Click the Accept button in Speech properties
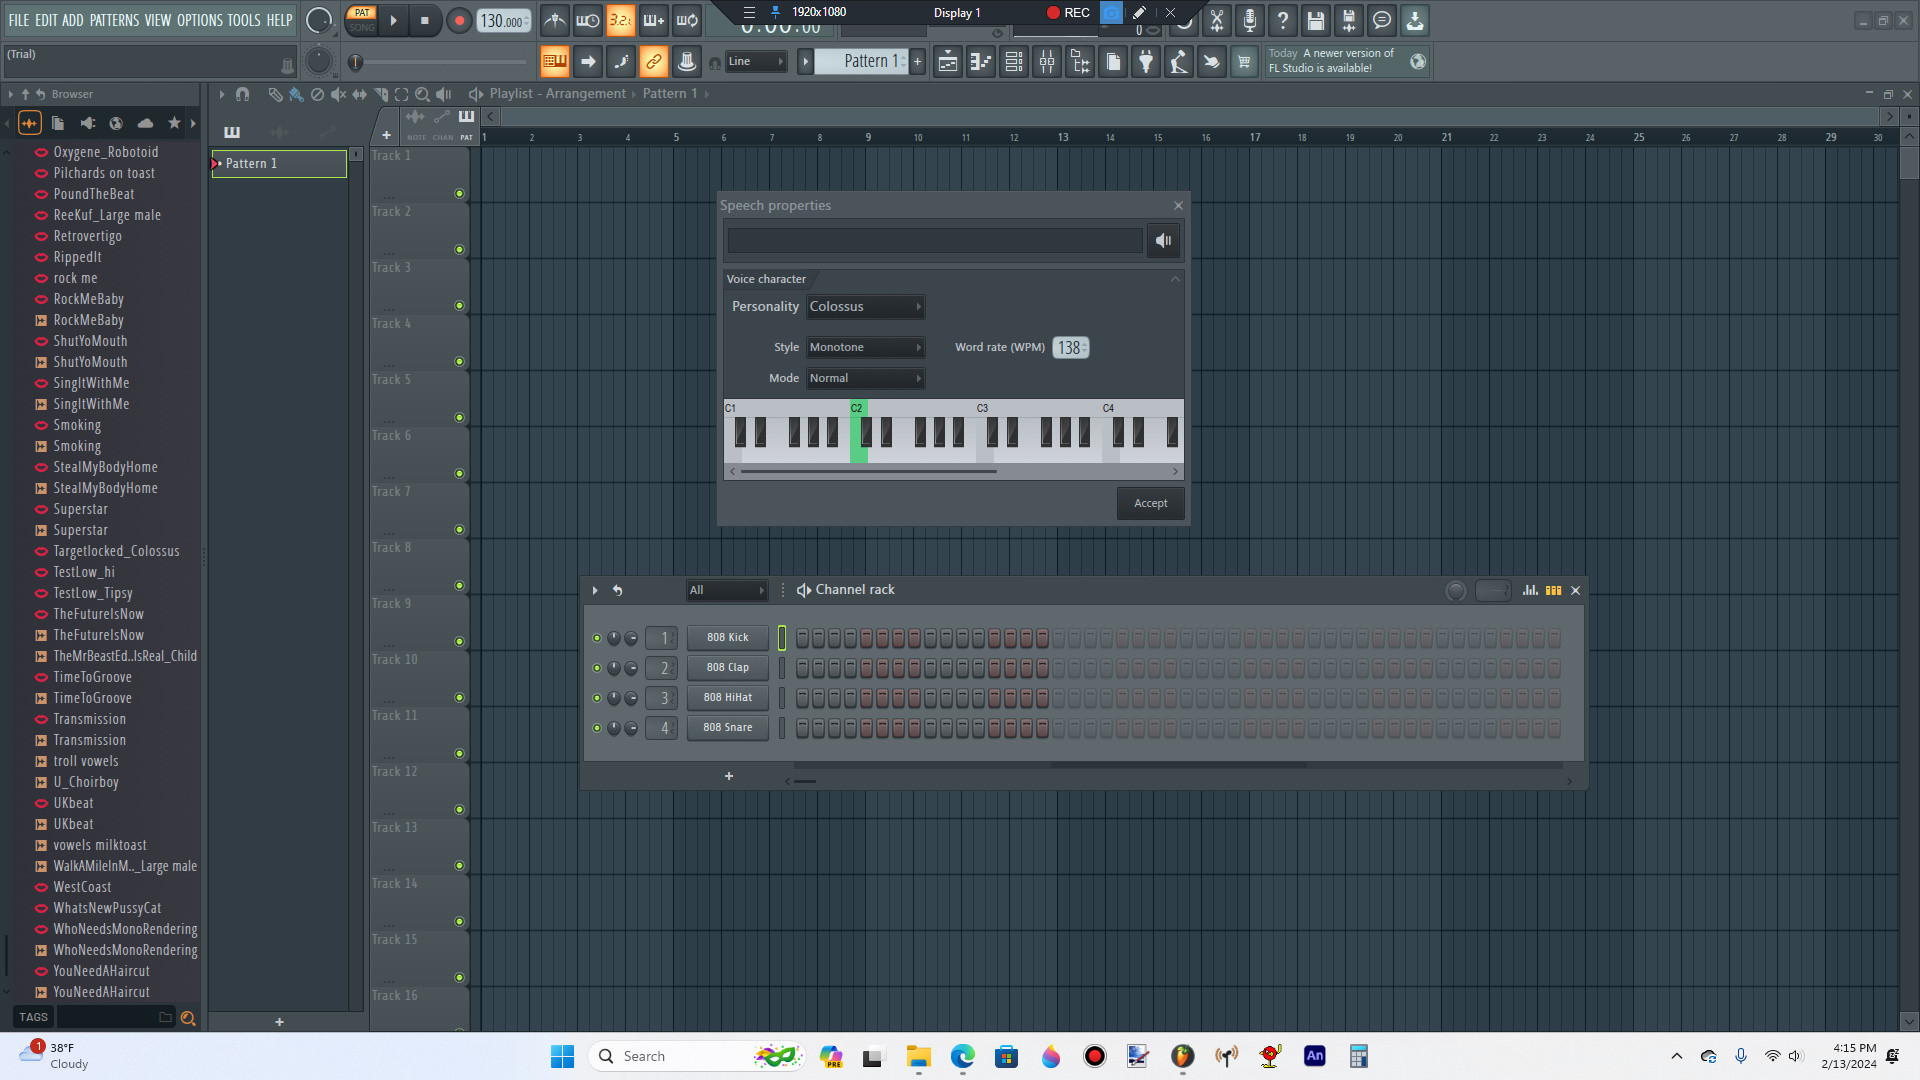 click(1150, 503)
